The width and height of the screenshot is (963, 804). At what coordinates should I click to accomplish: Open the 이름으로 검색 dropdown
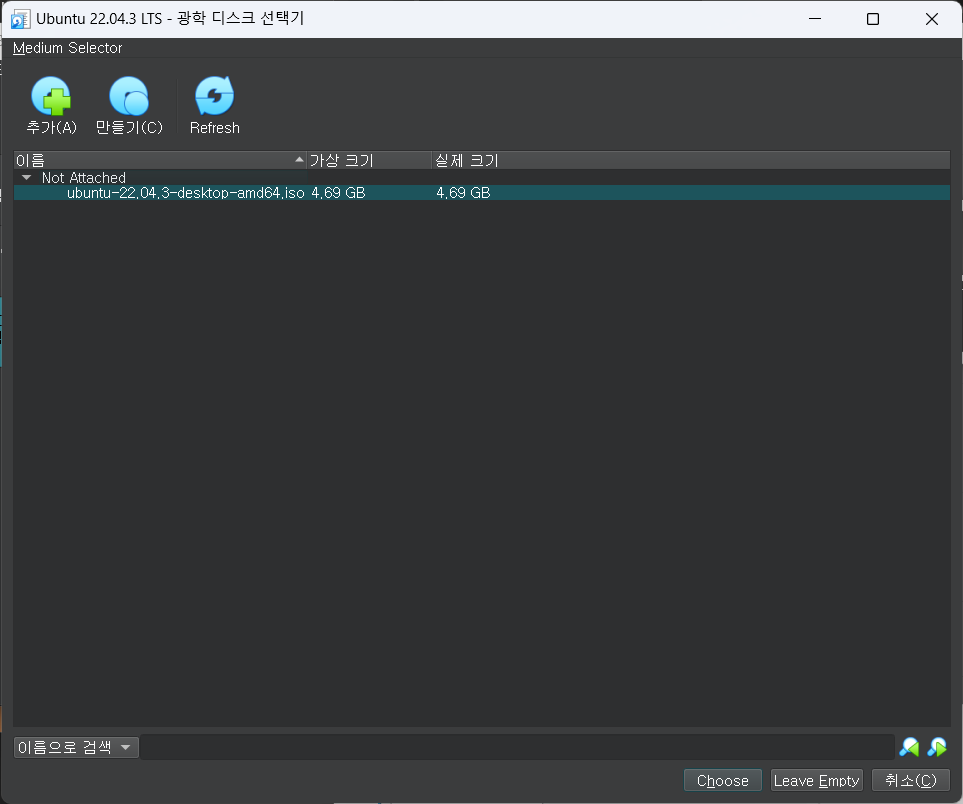point(76,747)
